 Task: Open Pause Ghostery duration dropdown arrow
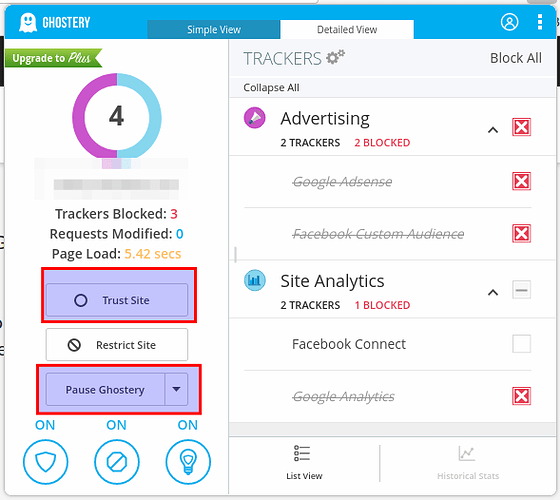(x=176, y=389)
